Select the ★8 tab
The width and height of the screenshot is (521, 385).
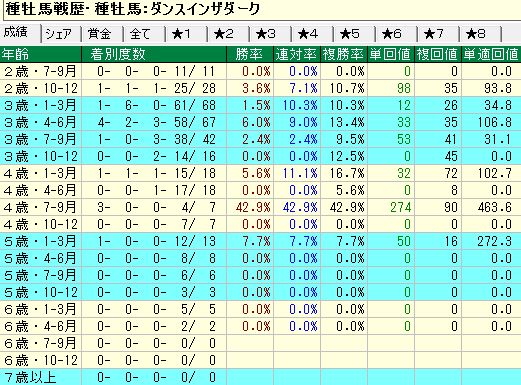(x=481, y=34)
